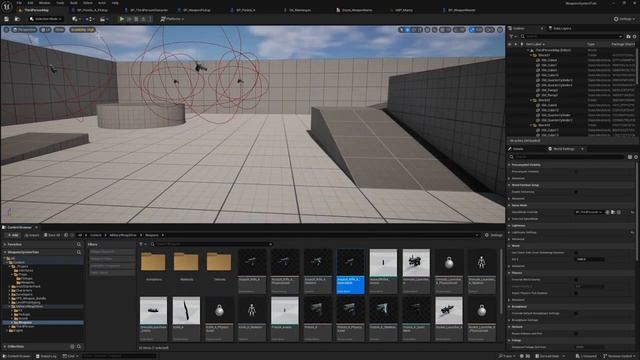Open the Outliner settings gear

[634, 36]
